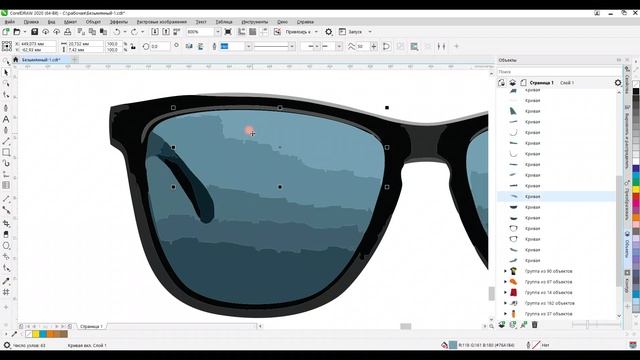This screenshot has width=640, height=360.
Task: Open the 'Файл' menu
Action: [10, 22]
